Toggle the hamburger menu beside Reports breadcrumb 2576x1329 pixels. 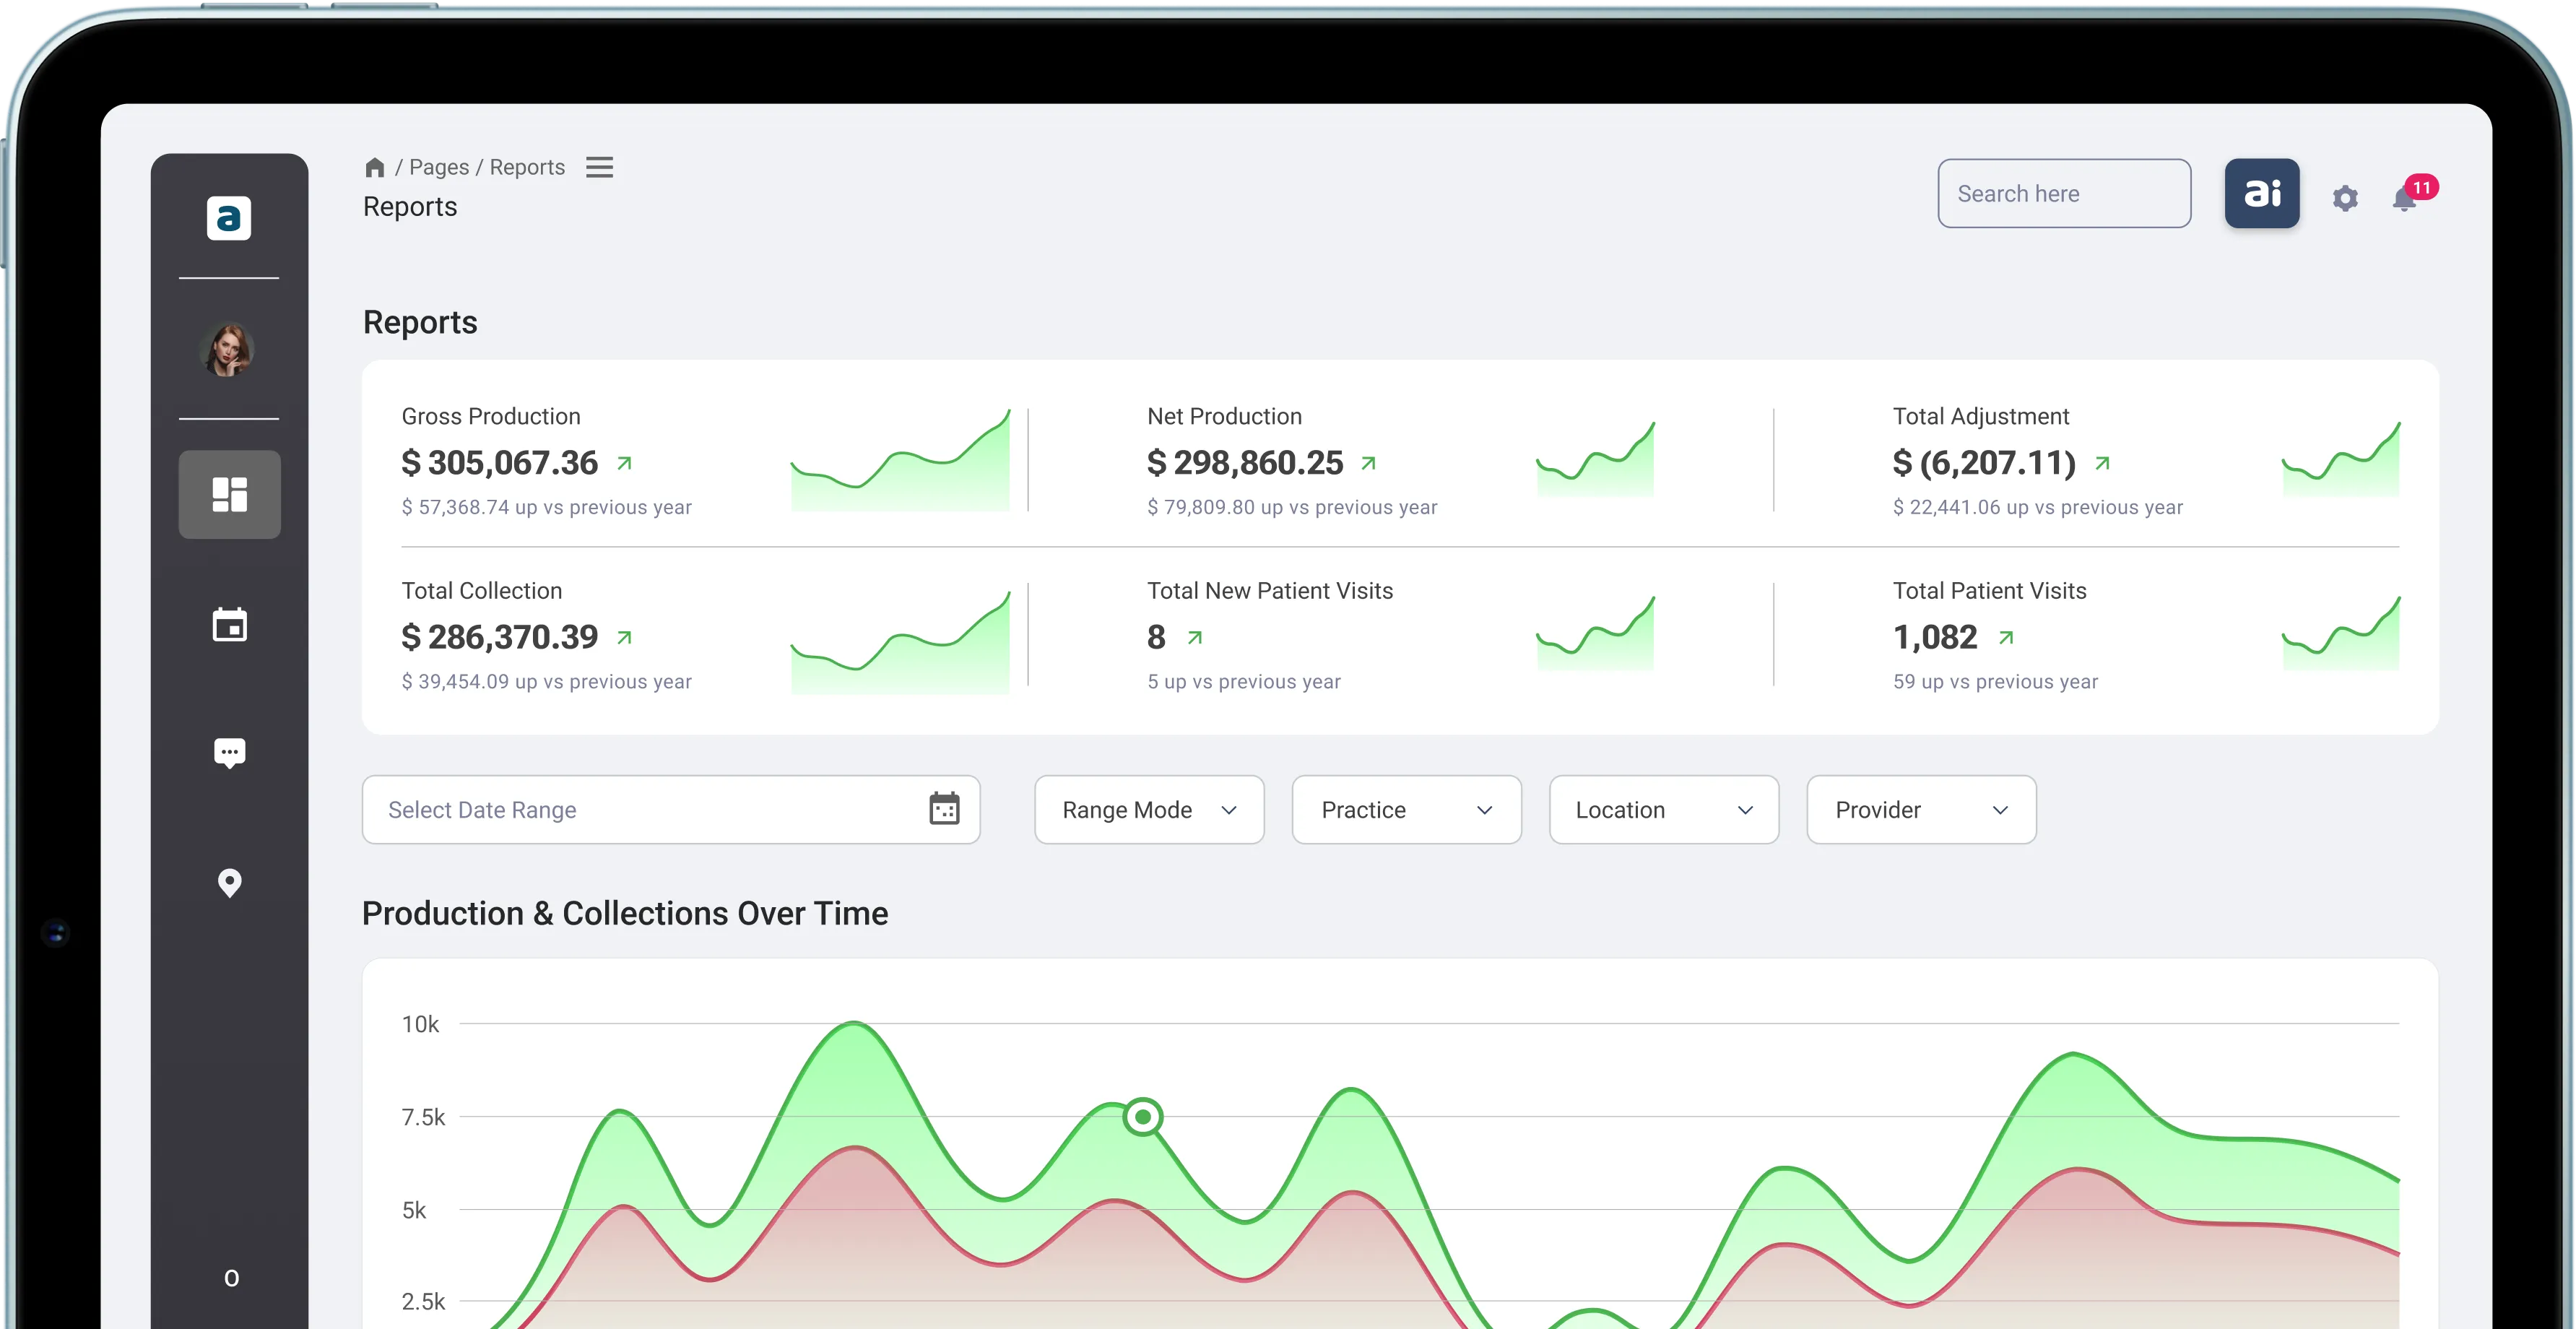coord(599,166)
